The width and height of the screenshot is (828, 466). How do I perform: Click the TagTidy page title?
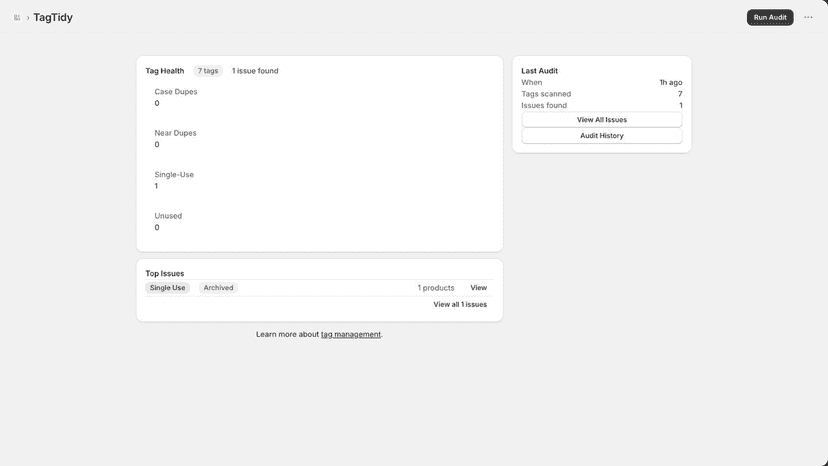[53, 17]
